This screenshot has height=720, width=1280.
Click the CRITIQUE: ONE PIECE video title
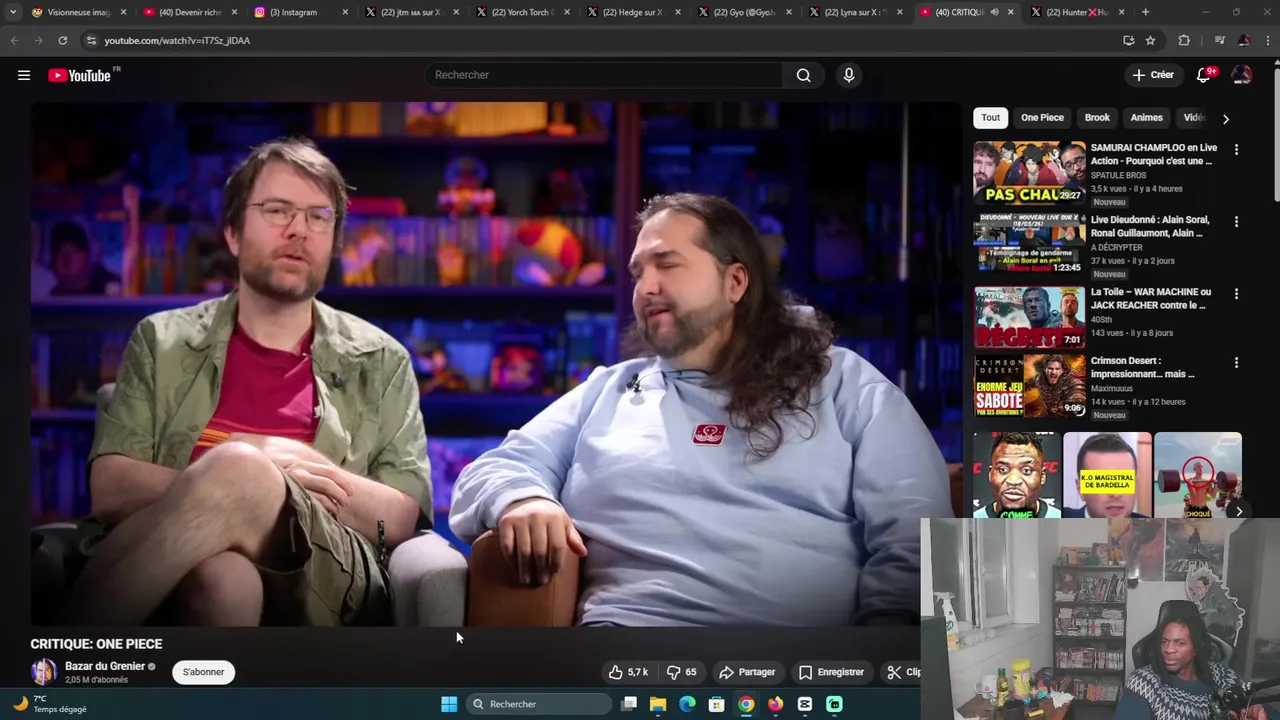(x=96, y=644)
